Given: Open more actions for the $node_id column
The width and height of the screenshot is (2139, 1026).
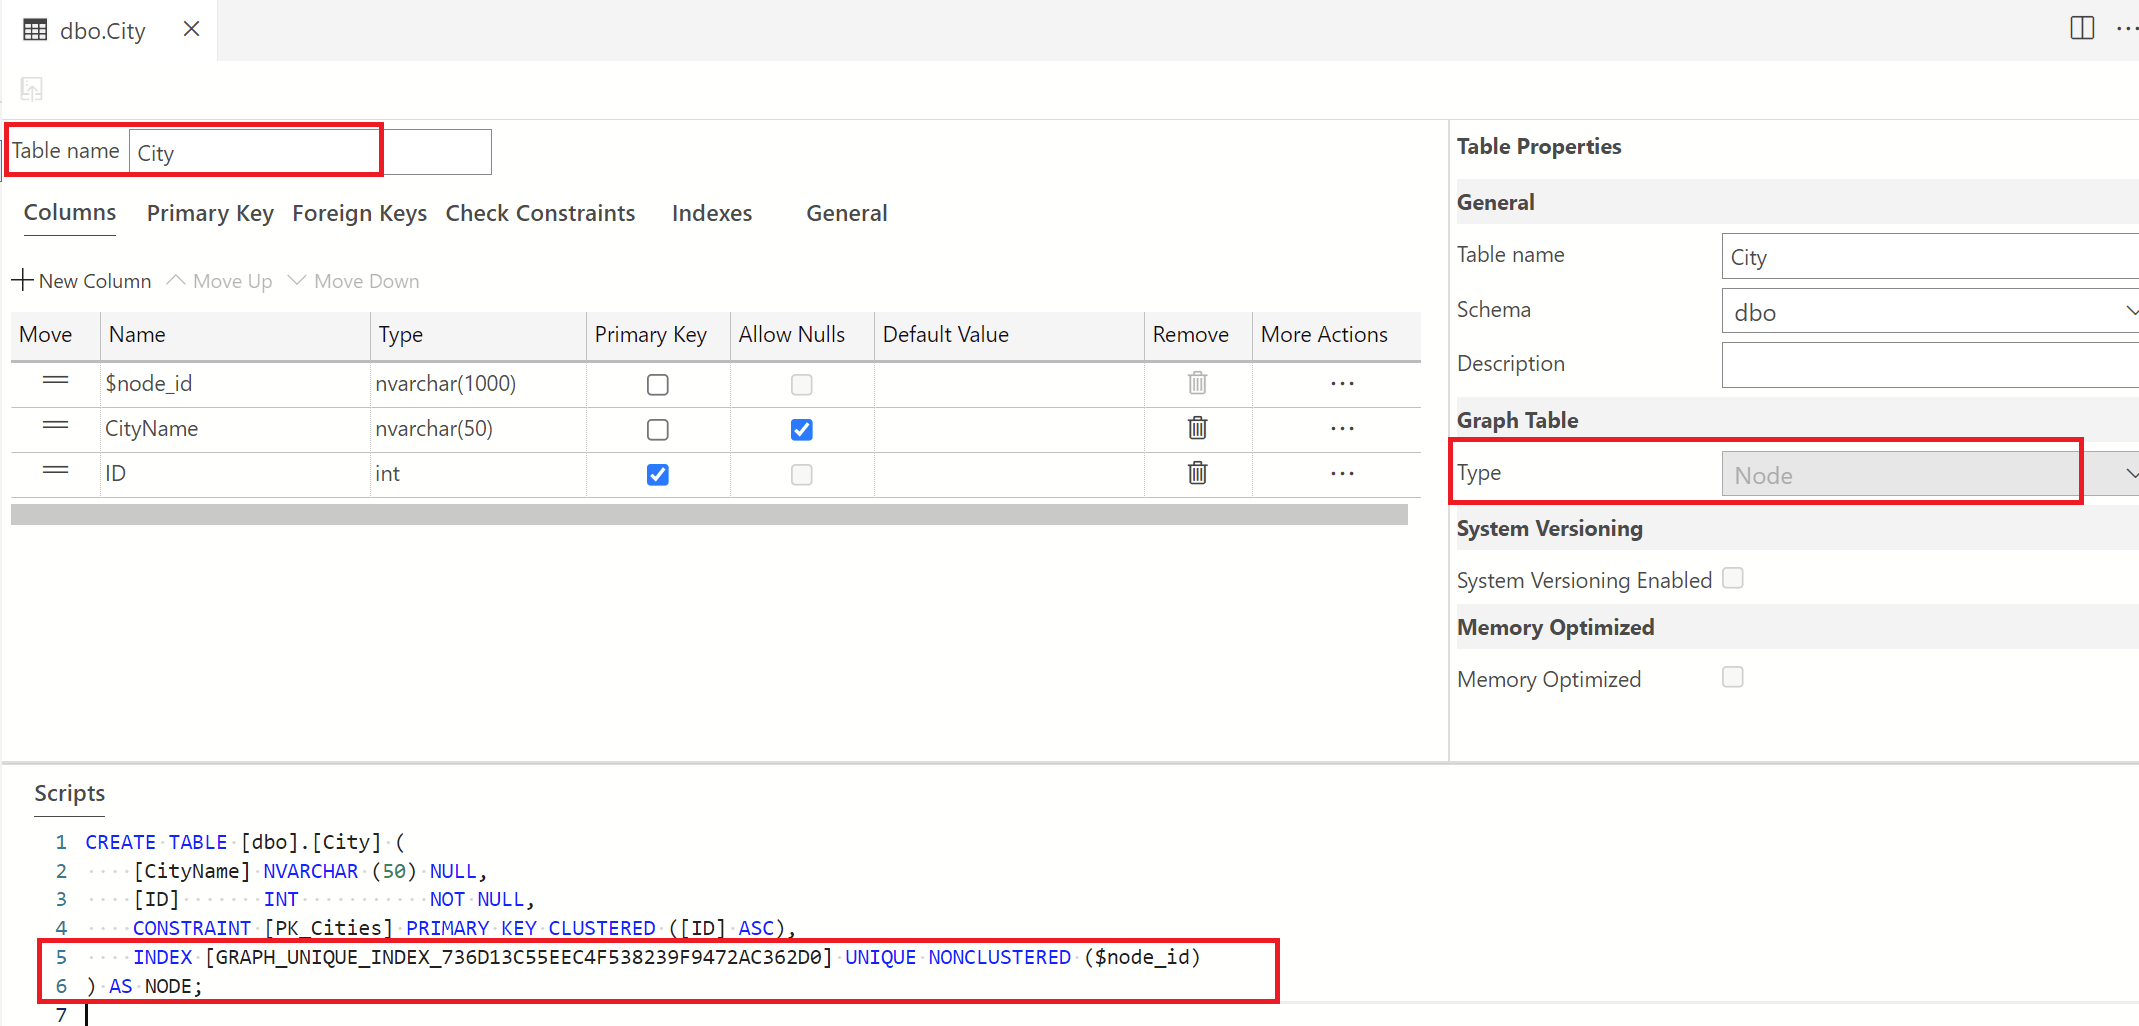Looking at the screenshot, I should tap(1342, 384).
